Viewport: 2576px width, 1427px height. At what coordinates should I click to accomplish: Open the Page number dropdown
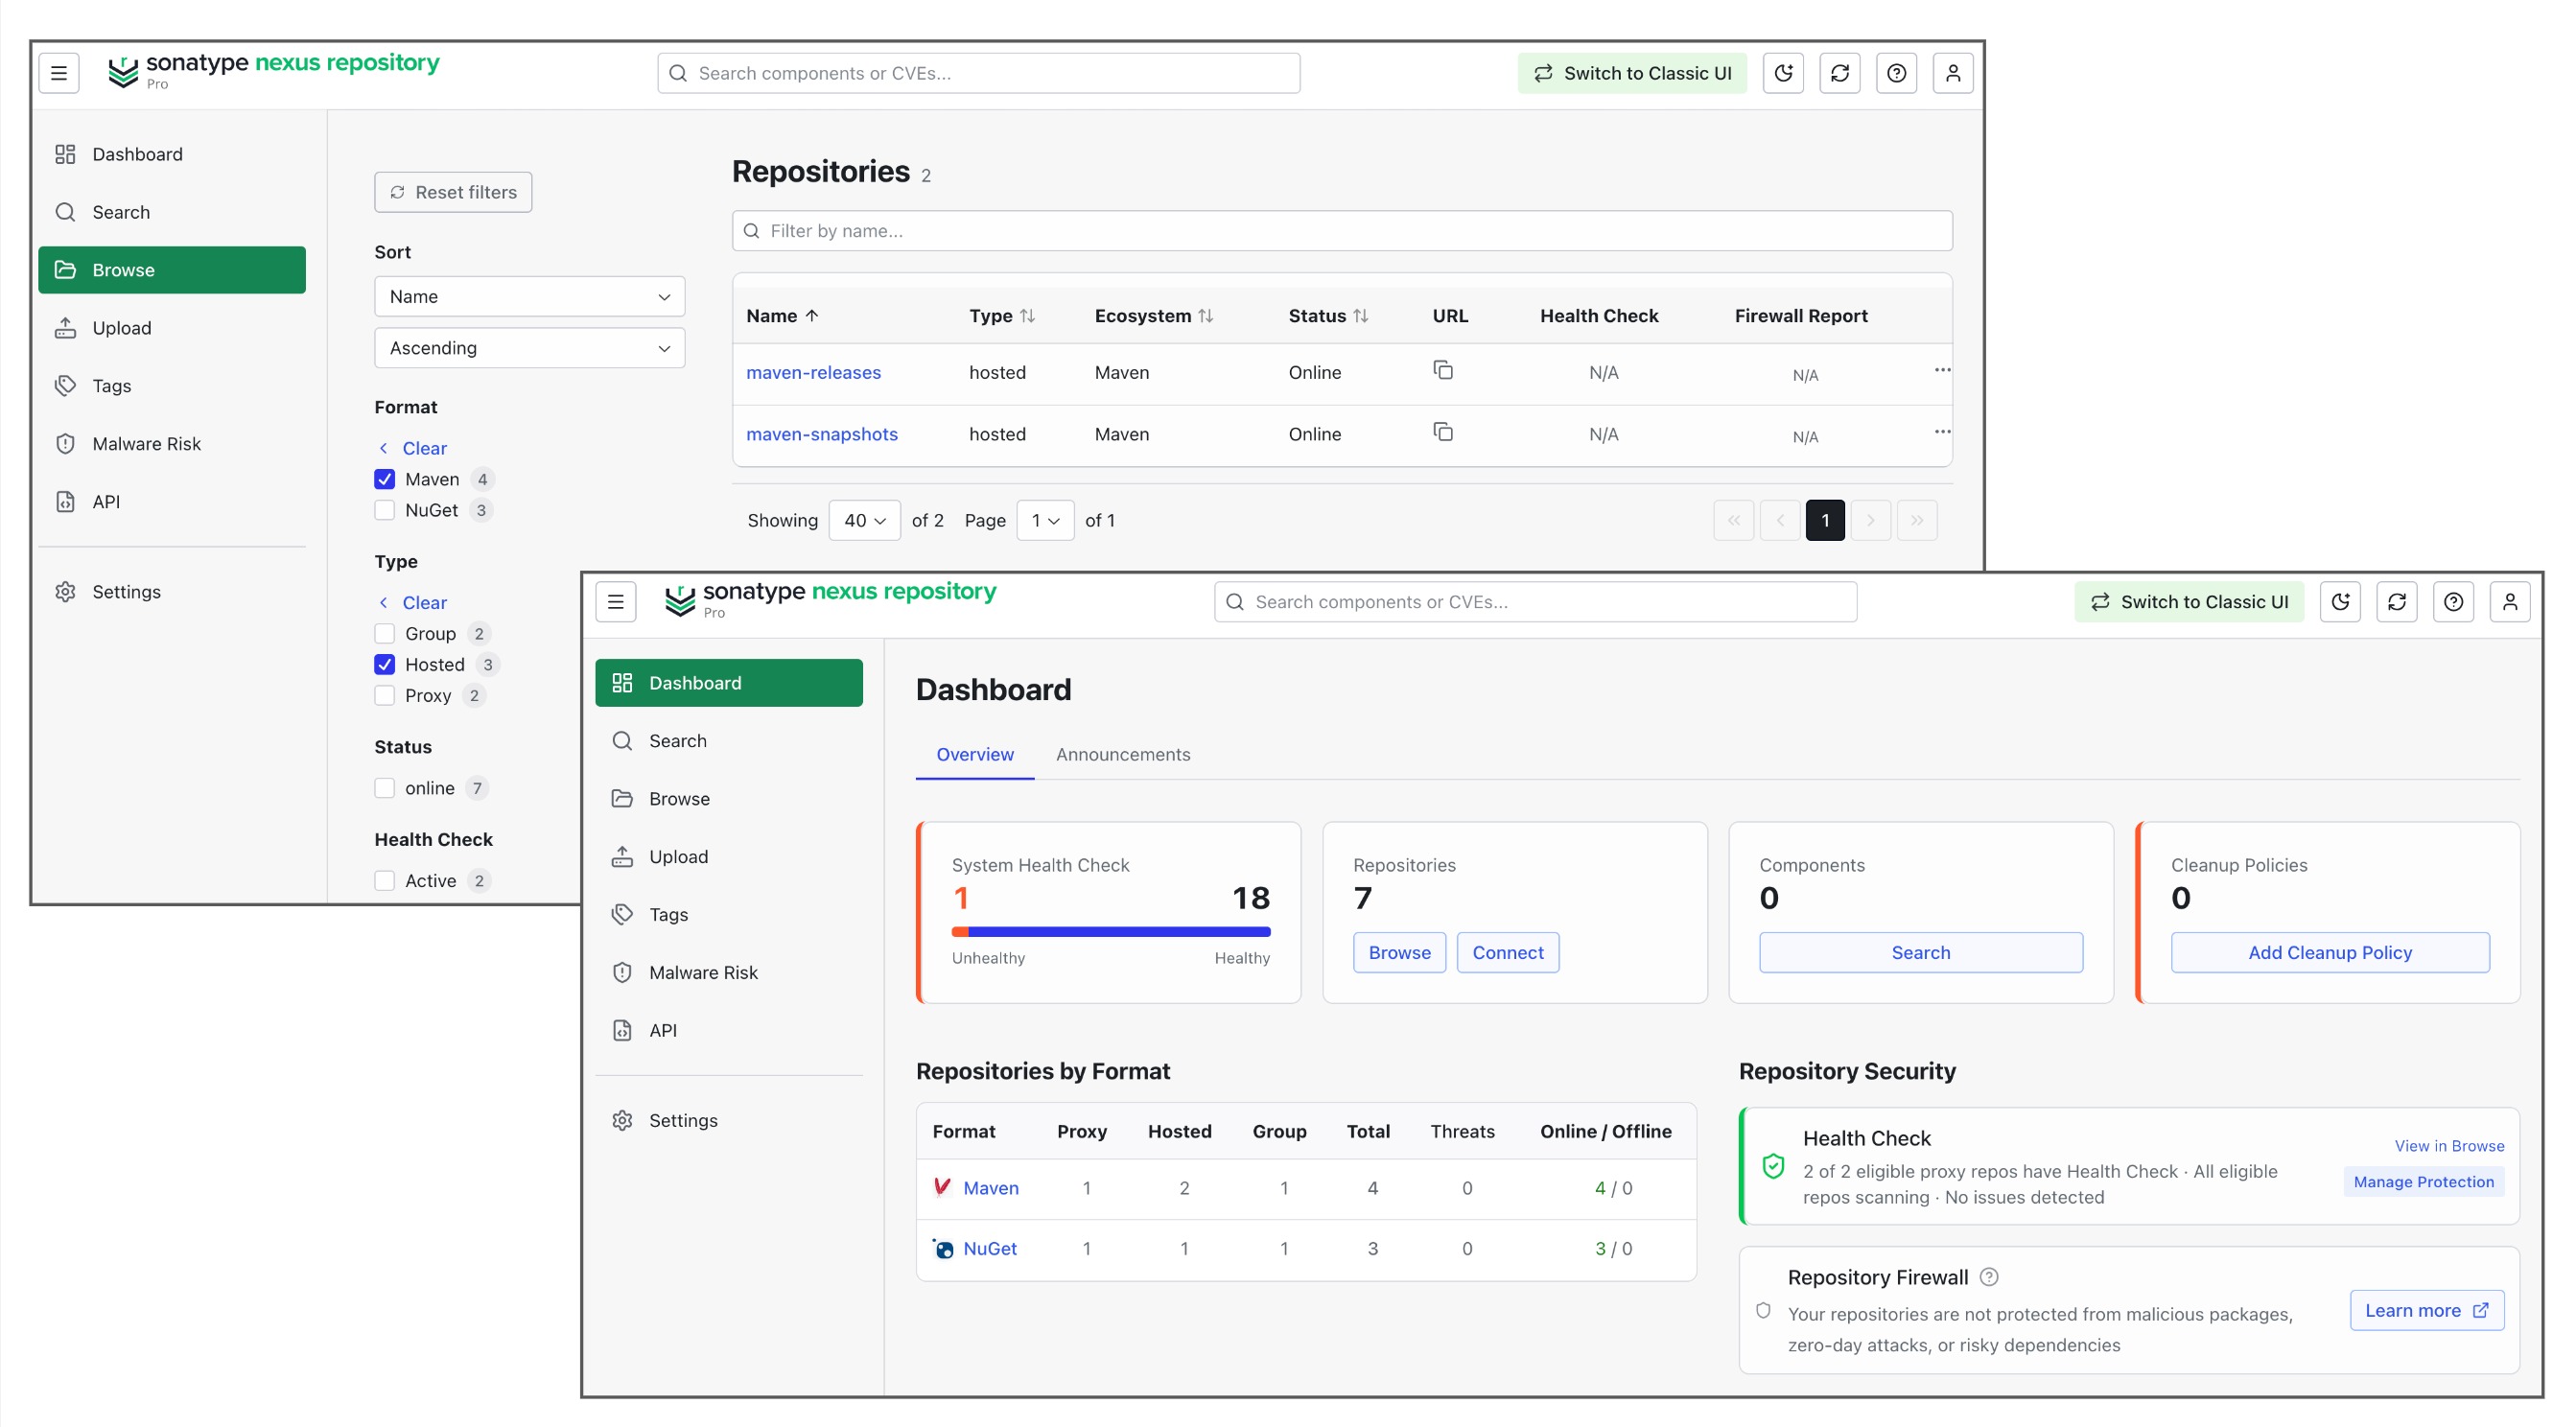[1045, 520]
